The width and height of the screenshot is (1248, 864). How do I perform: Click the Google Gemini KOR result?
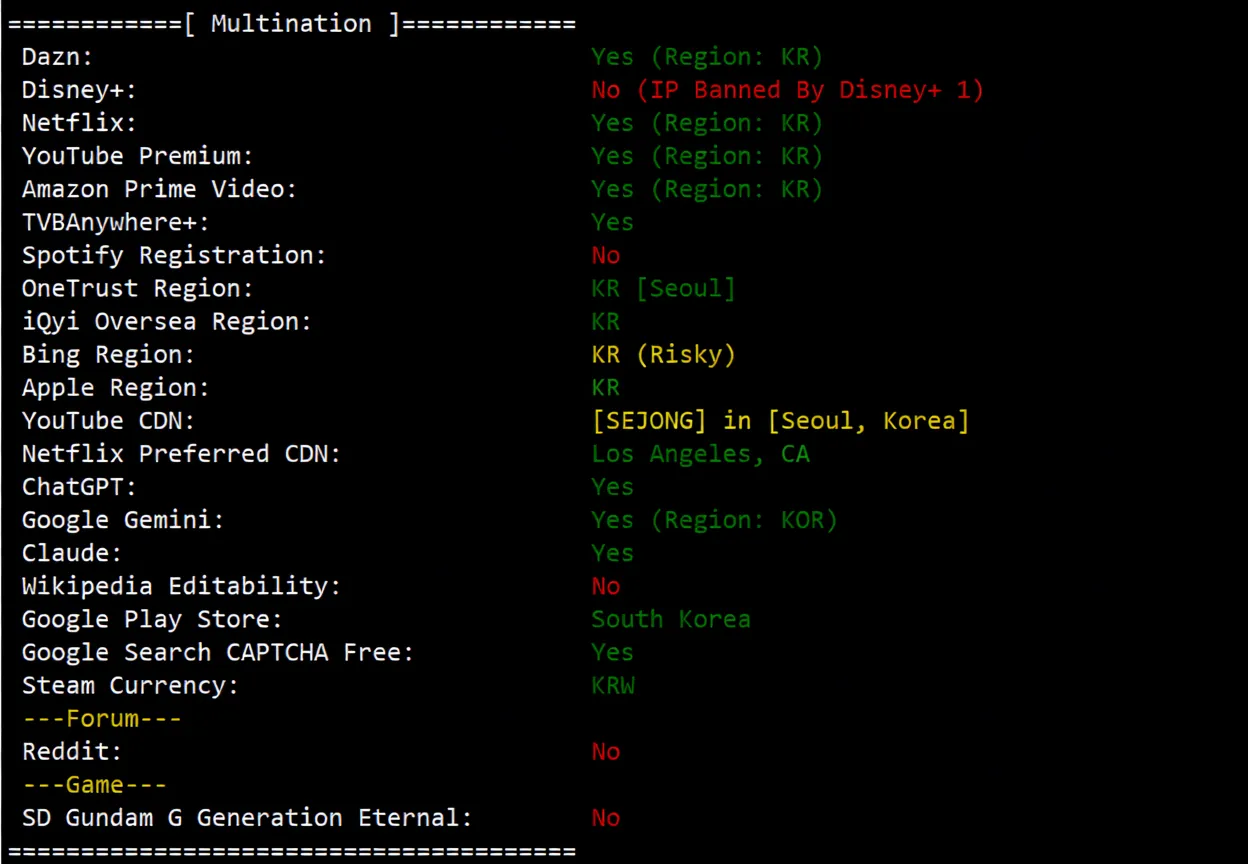pos(714,520)
